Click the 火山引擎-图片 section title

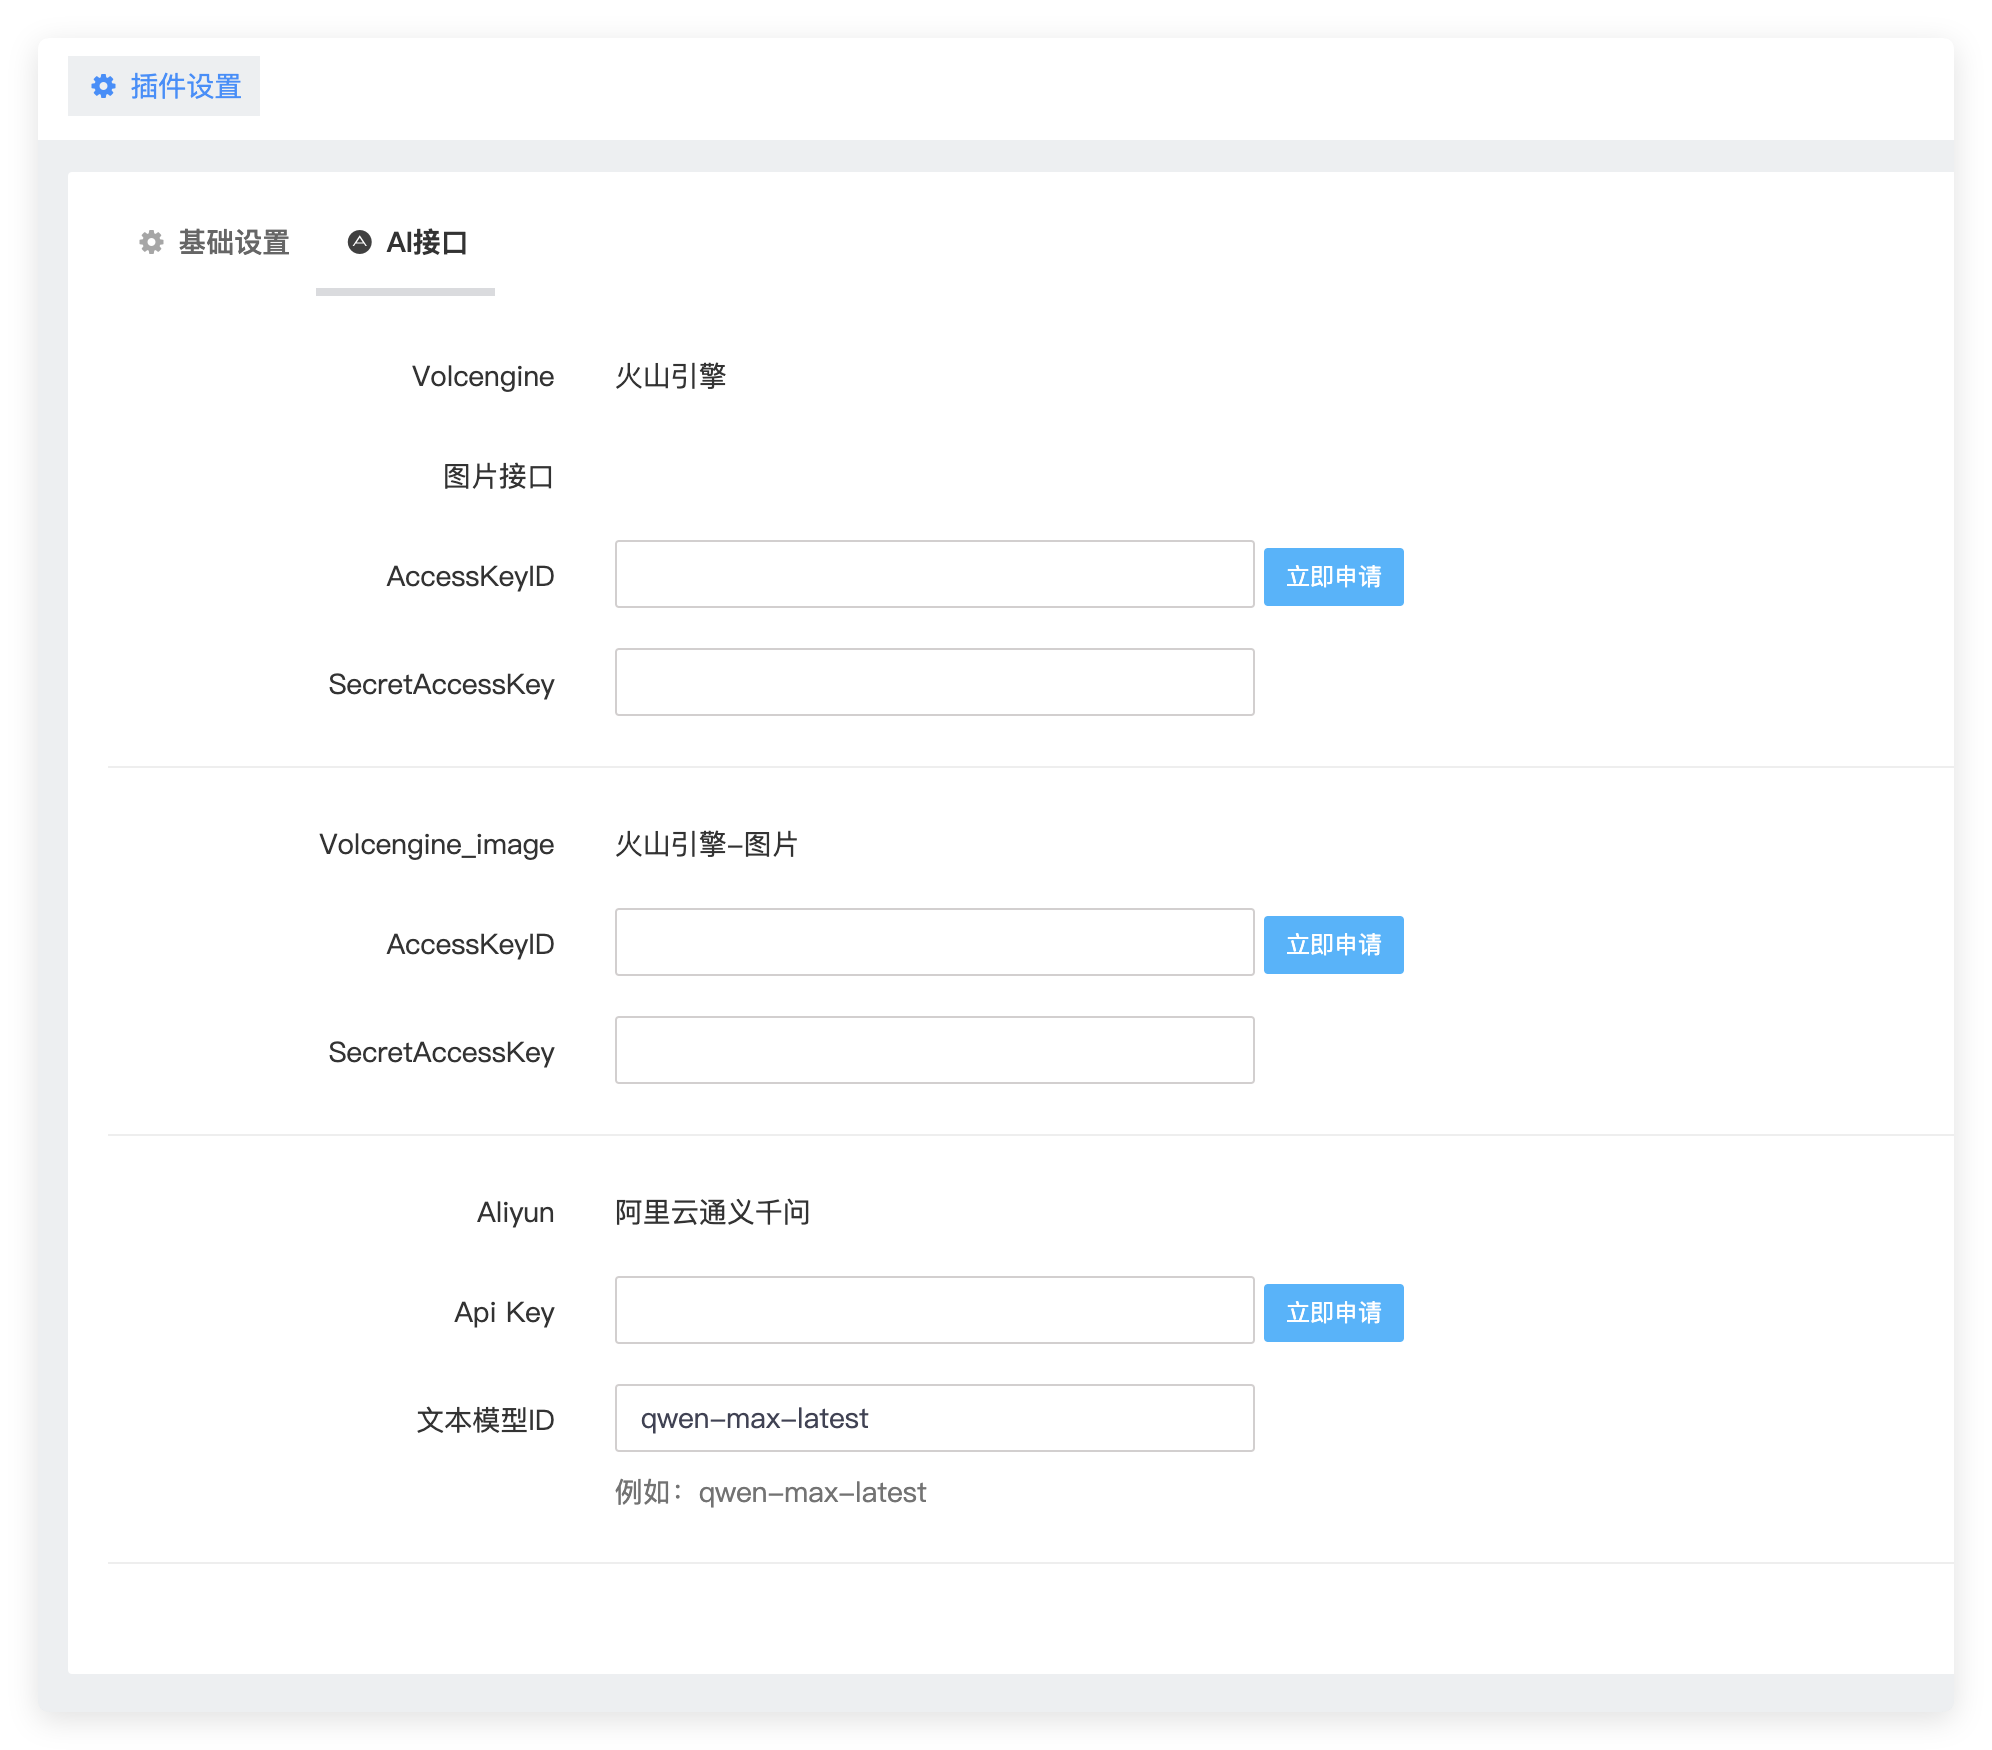click(x=706, y=845)
